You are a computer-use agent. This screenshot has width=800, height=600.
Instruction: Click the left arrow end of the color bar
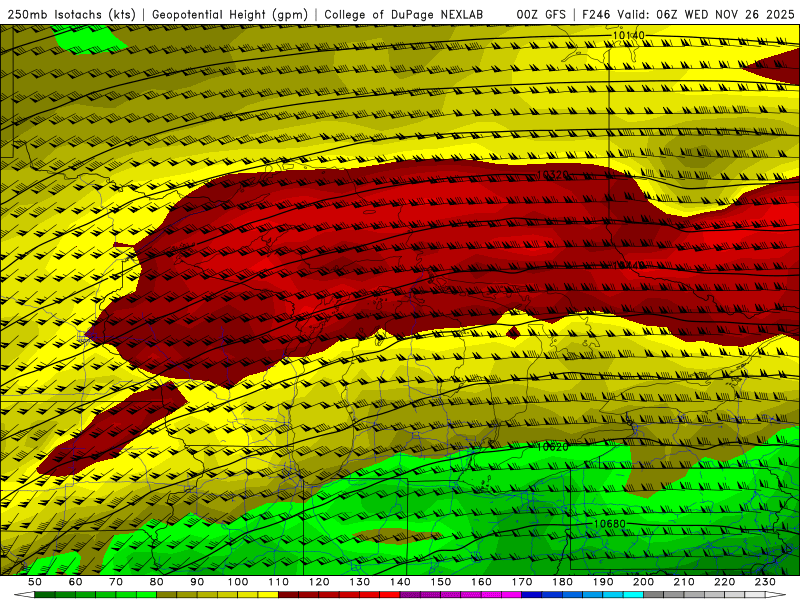coord(24,595)
